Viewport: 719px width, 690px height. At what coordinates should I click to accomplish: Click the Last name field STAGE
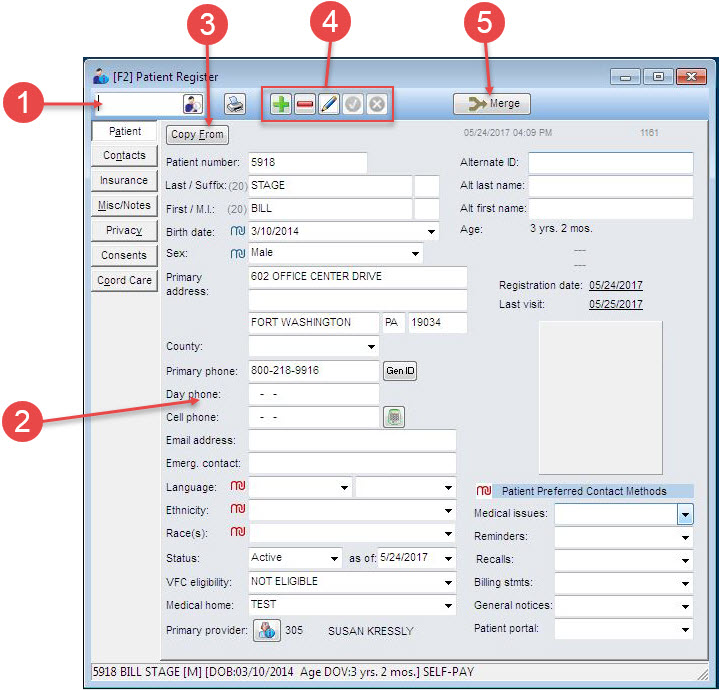(330, 186)
